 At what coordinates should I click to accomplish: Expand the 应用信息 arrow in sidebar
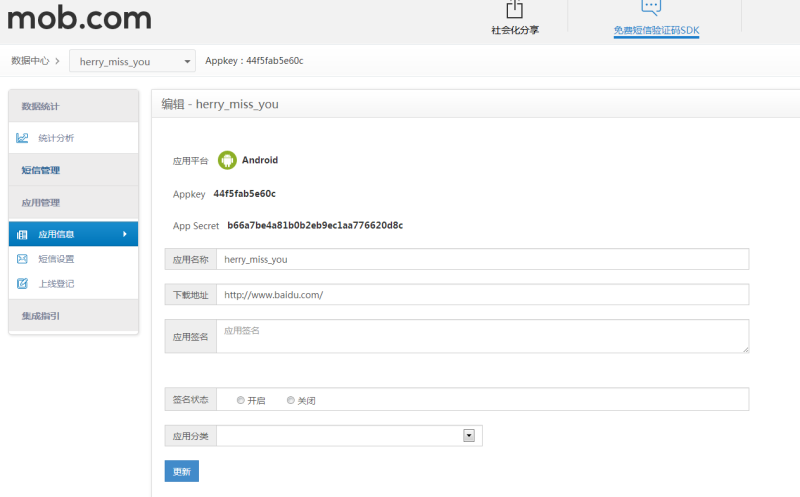pos(125,234)
